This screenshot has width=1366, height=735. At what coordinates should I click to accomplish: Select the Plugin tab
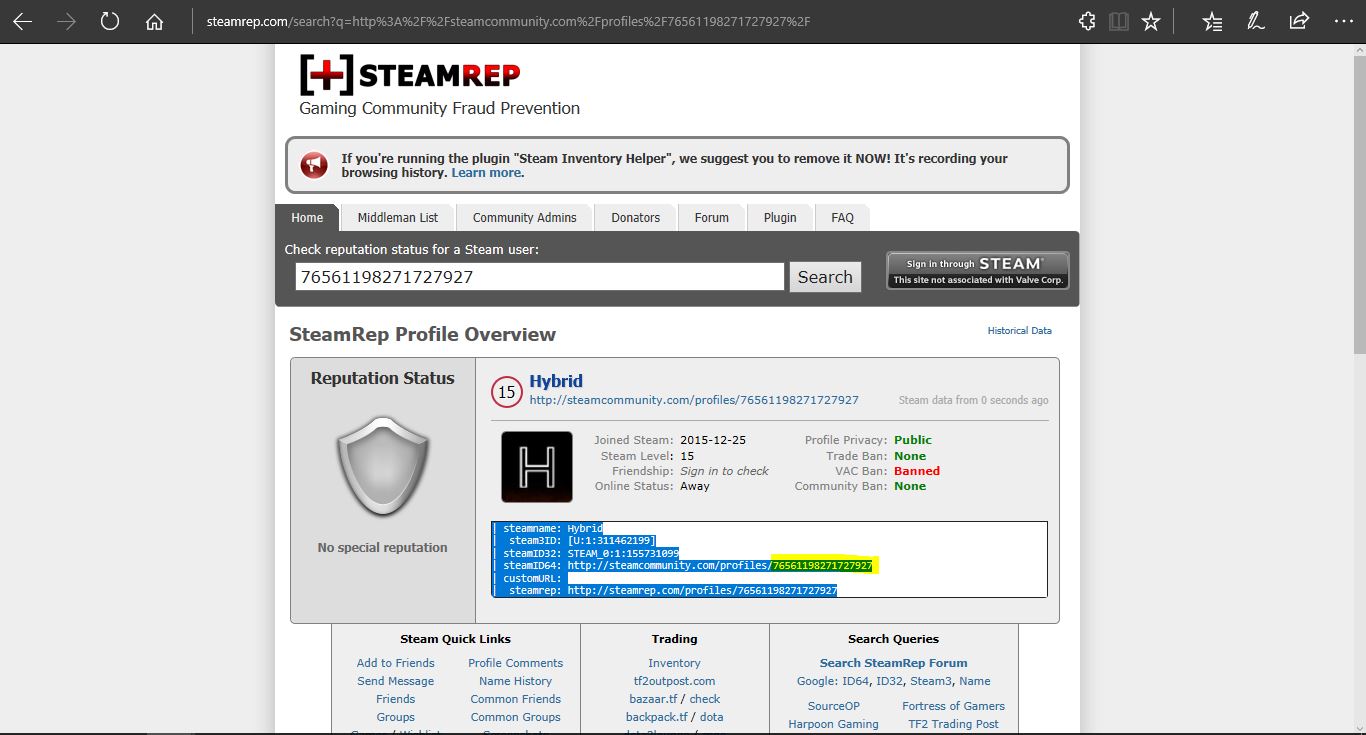click(780, 218)
